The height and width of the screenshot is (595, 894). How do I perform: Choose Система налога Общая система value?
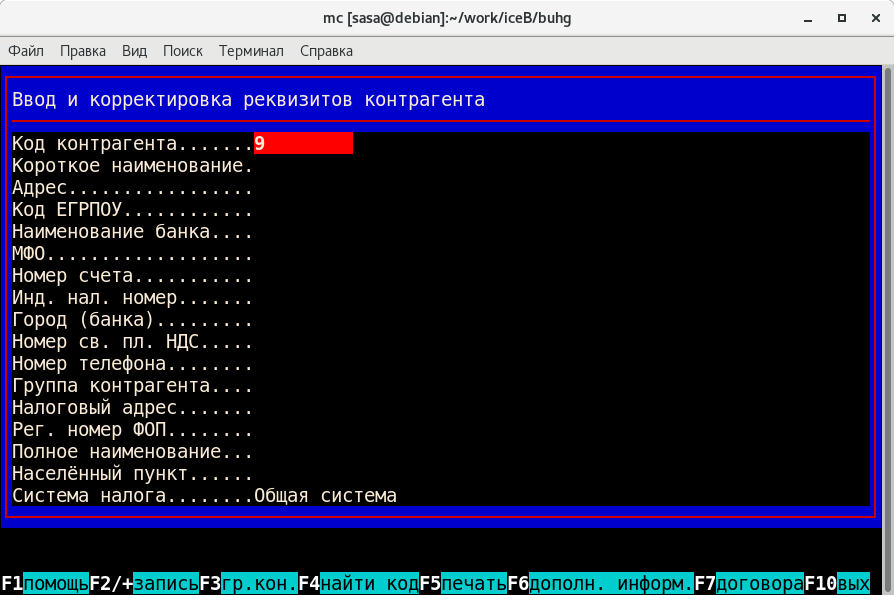coord(325,496)
